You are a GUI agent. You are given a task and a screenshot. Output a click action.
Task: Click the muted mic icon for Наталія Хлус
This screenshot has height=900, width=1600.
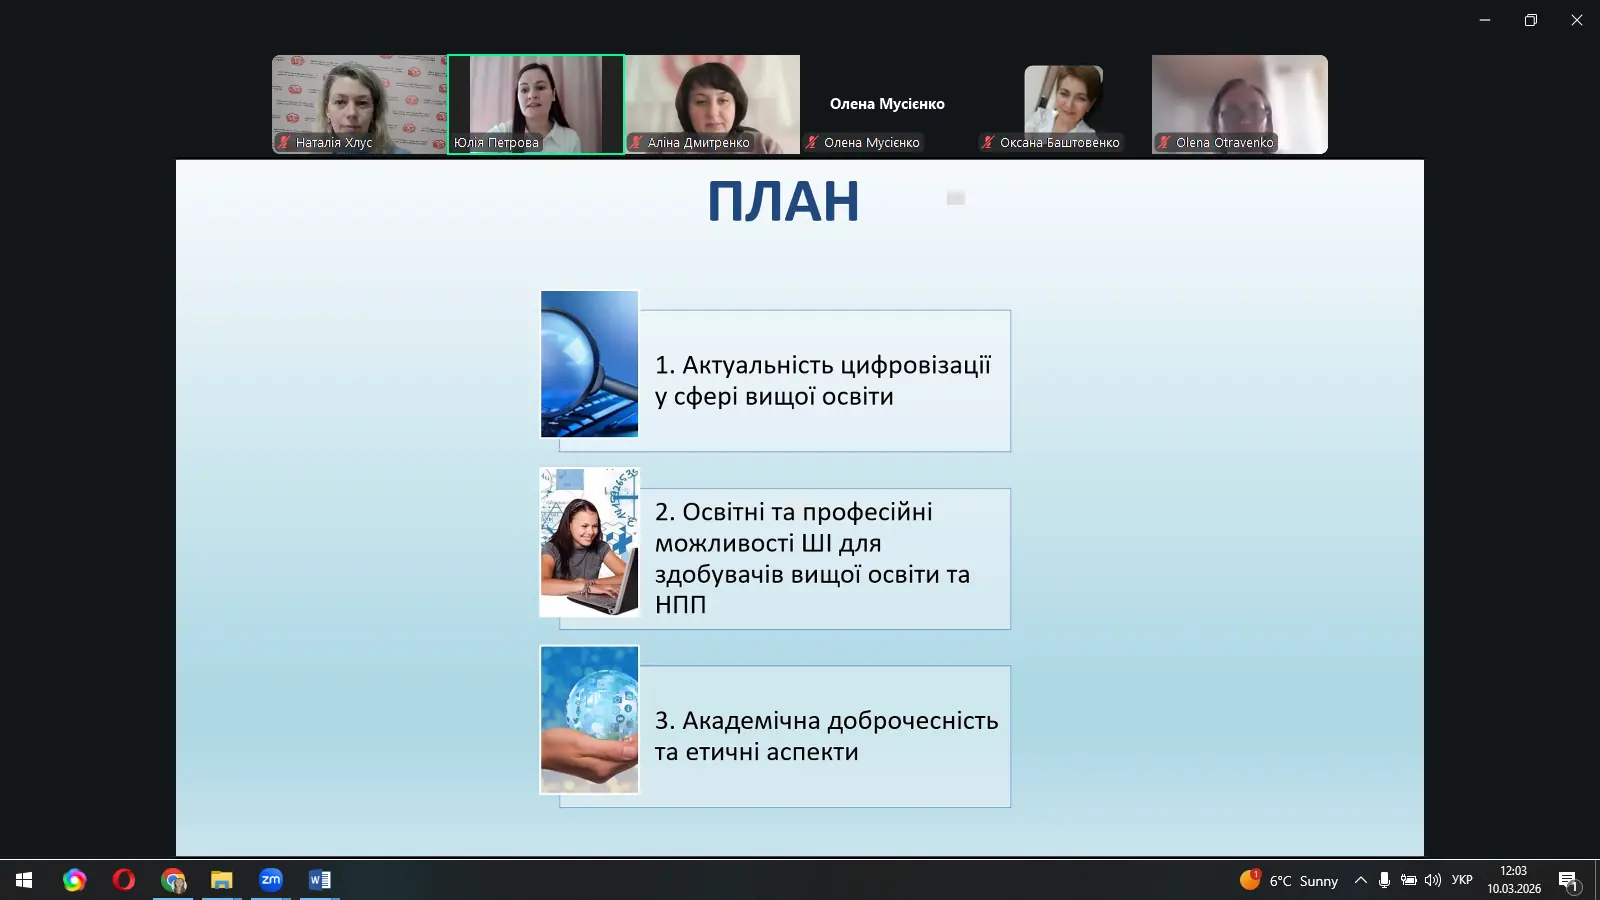pos(285,142)
